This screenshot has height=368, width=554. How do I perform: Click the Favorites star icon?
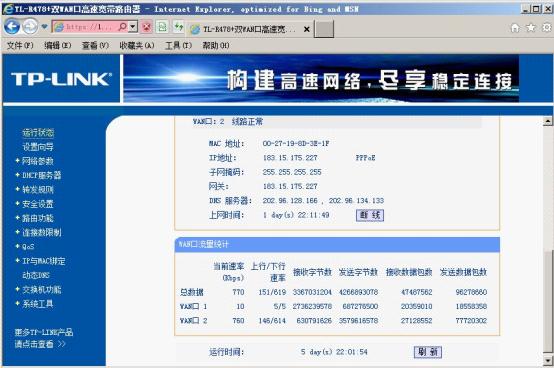click(x=531, y=28)
